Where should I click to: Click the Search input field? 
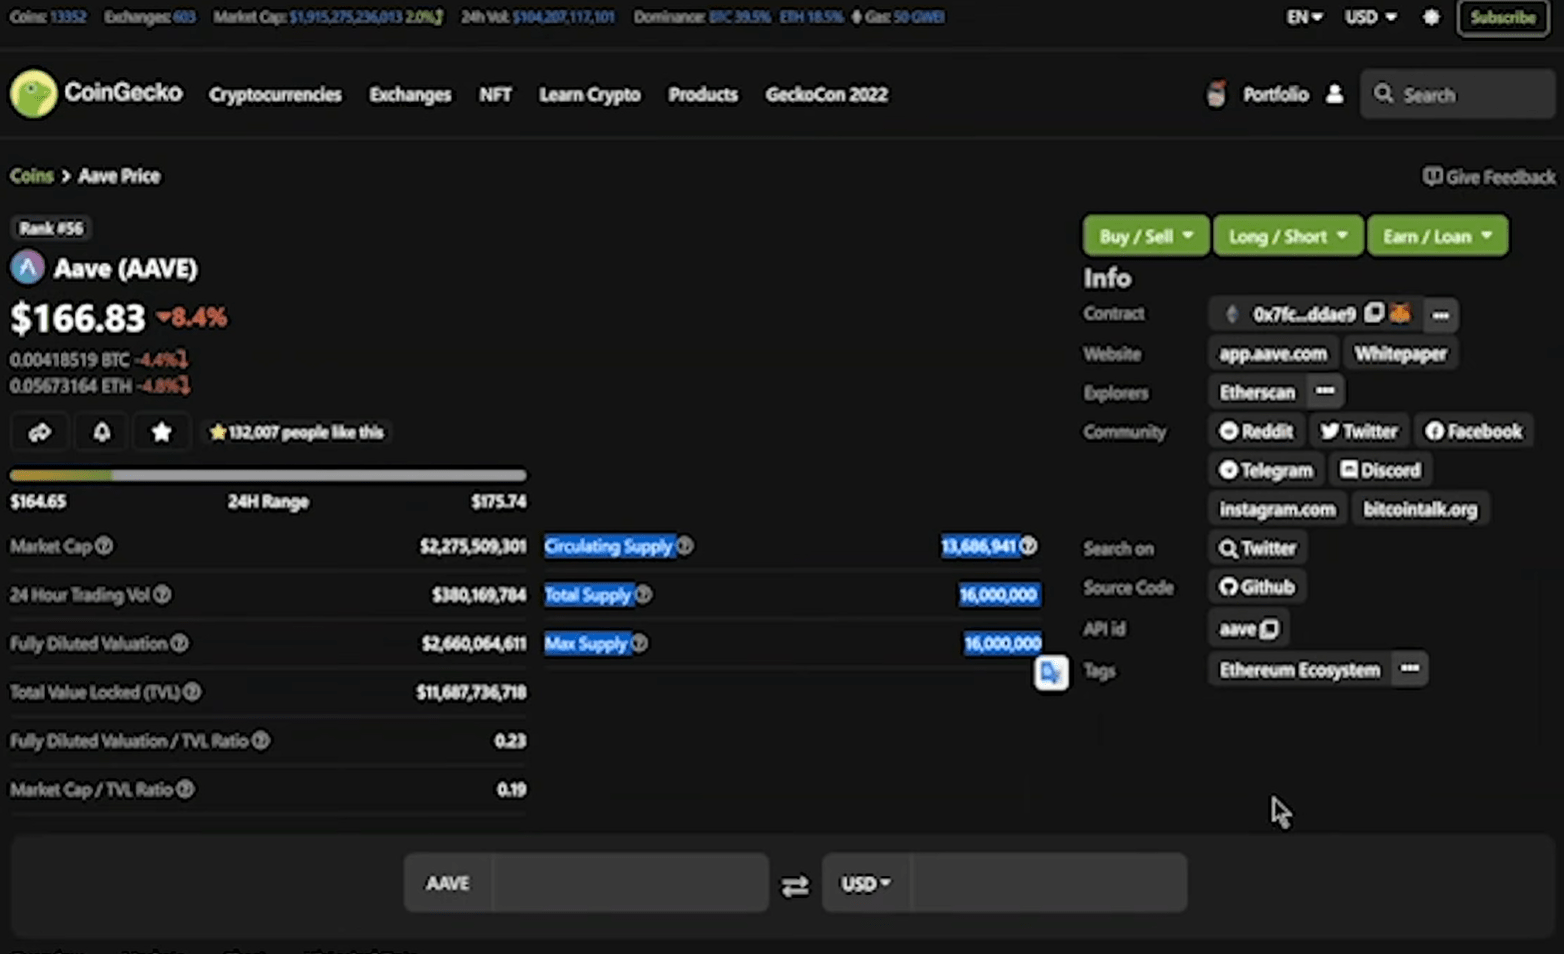point(1457,94)
